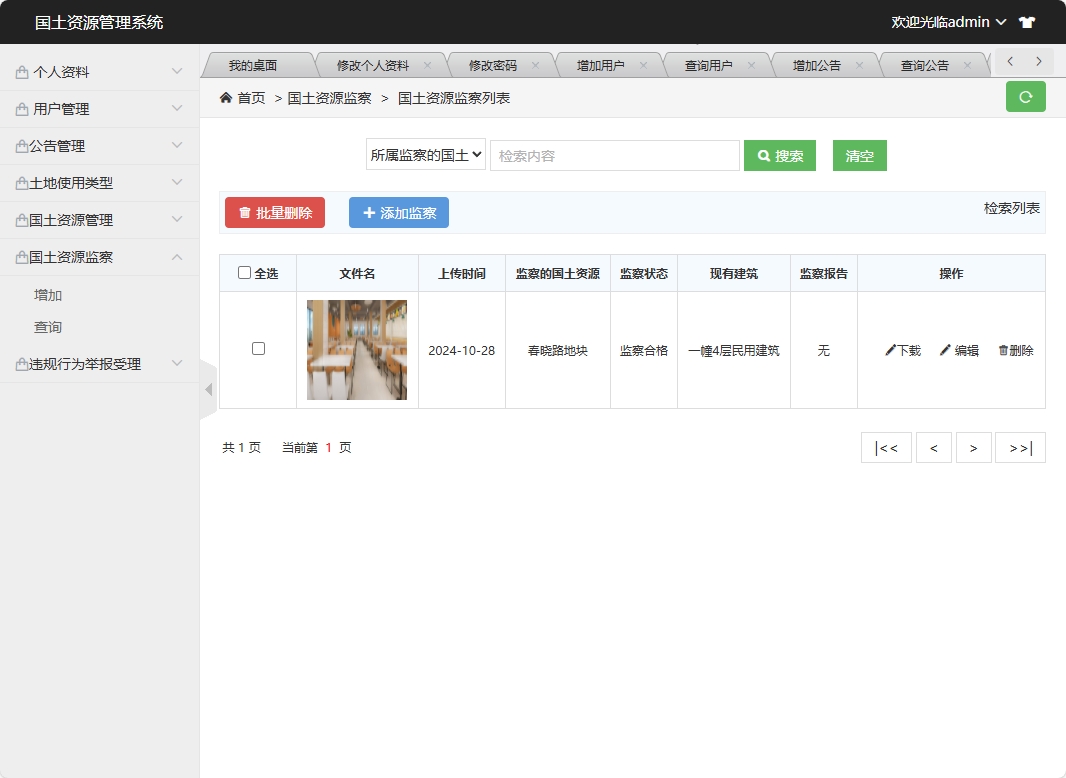Click the pencil icon next to 下载
1066x778 pixels.
coord(889,351)
